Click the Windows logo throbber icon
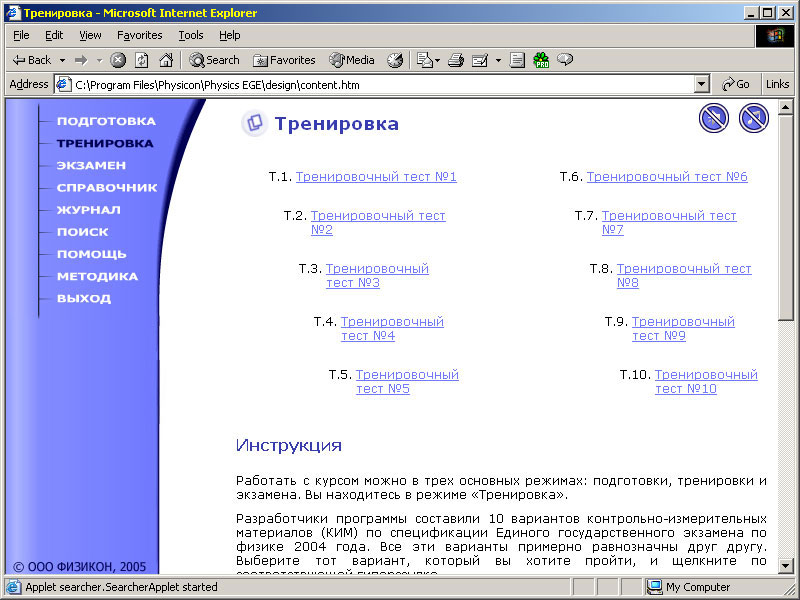The width and height of the screenshot is (800, 600). [774, 36]
